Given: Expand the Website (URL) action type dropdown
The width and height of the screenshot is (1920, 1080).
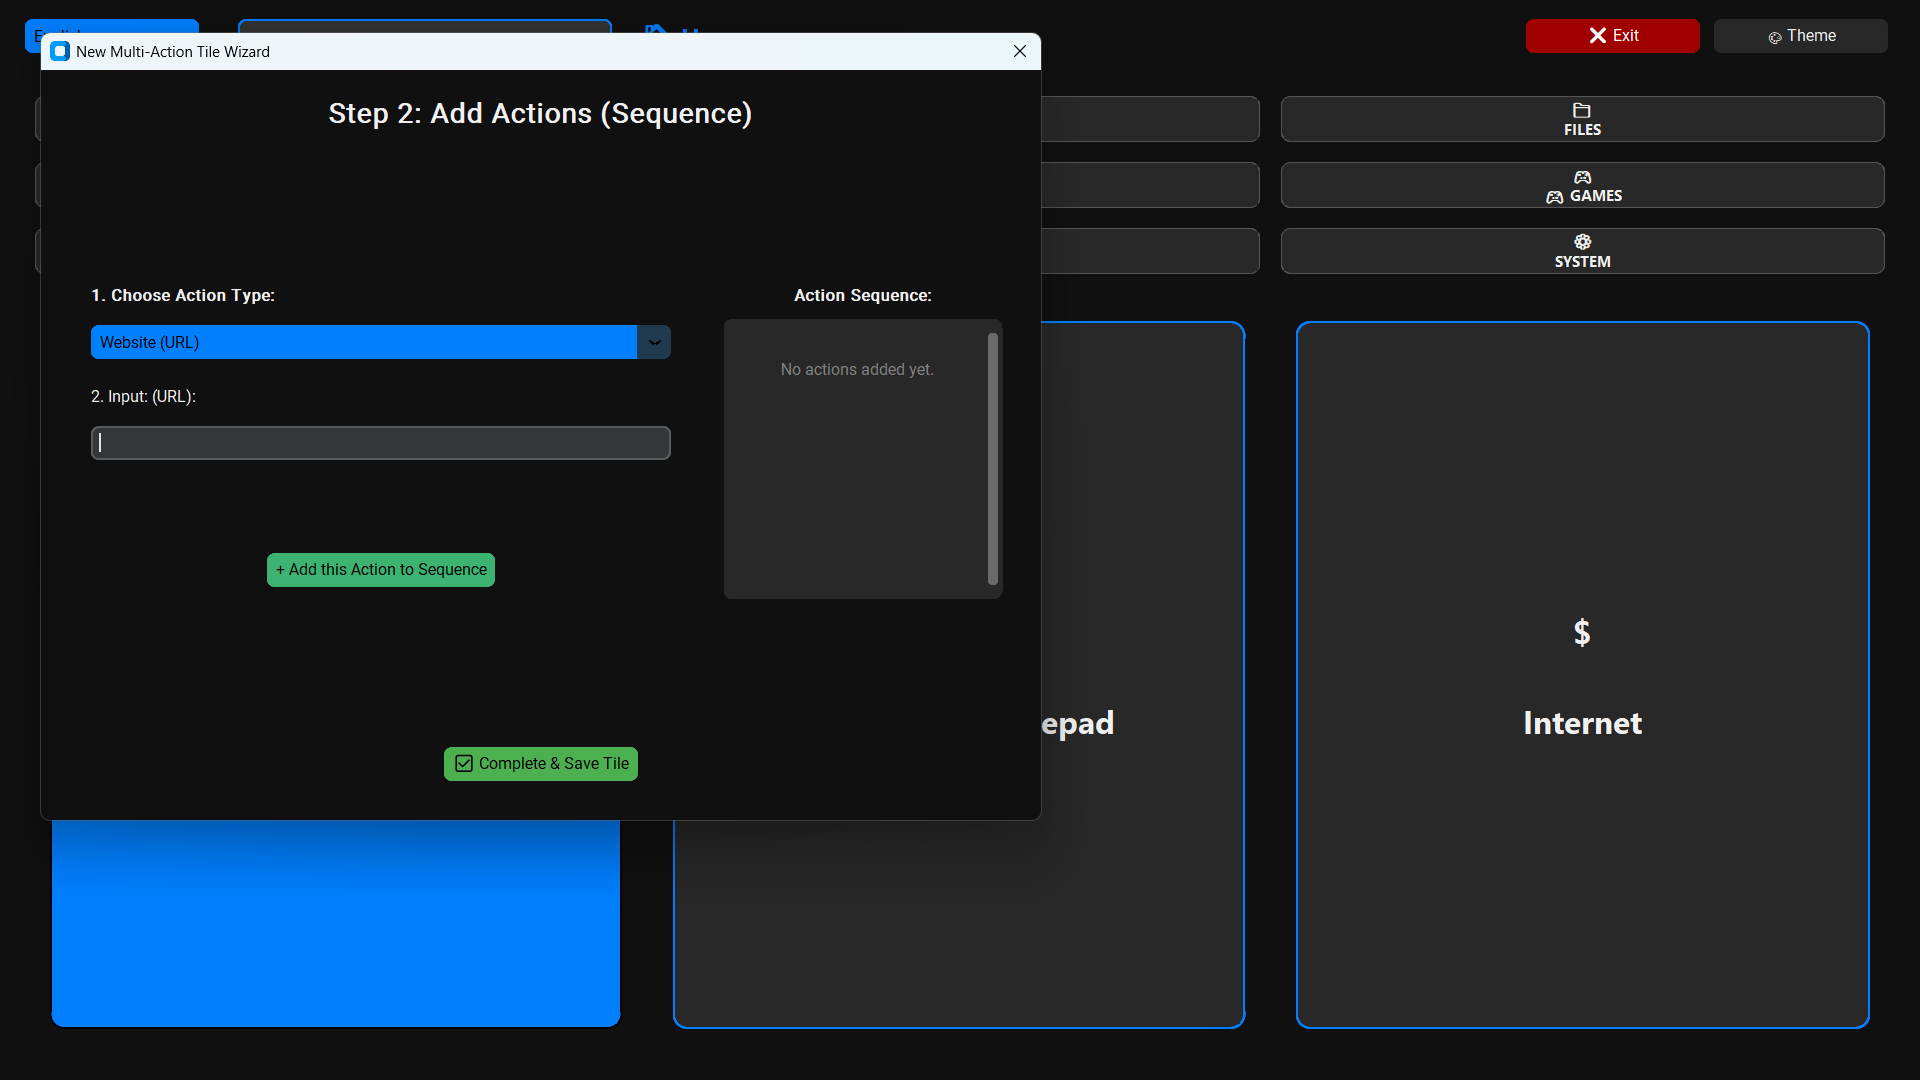Looking at the screenshot, I should tap(654, 342).
